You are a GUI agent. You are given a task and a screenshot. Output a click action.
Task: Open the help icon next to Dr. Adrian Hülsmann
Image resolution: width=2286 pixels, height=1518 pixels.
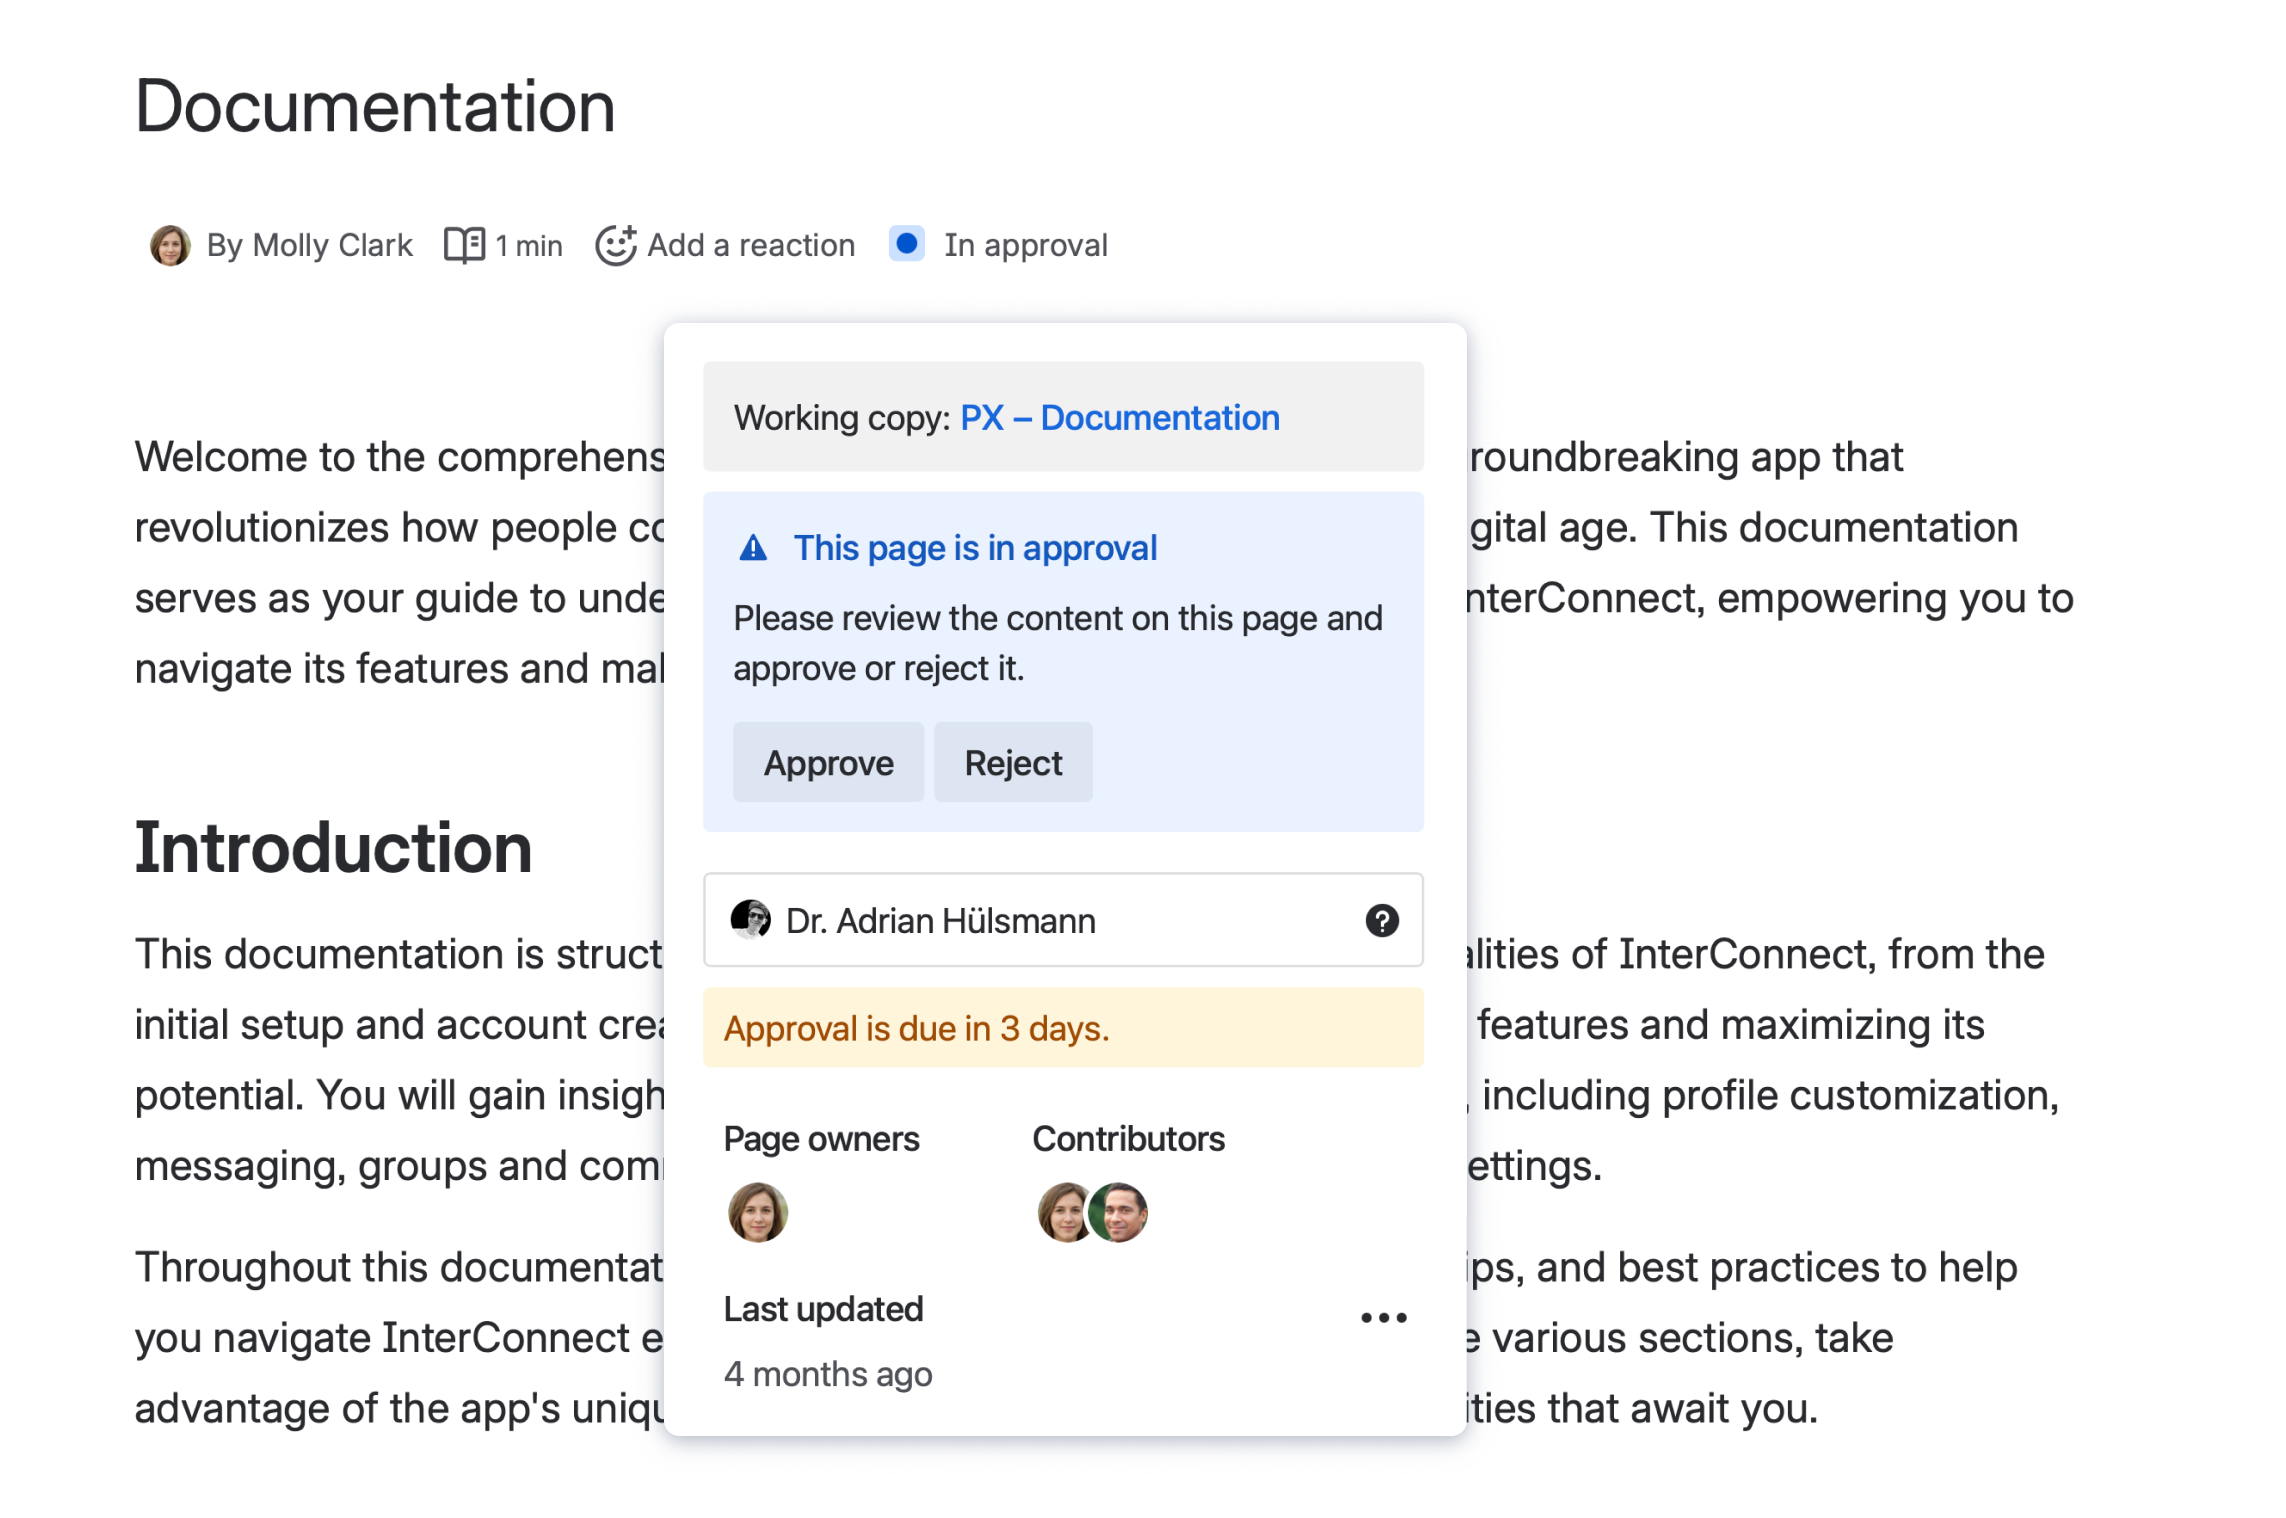click(1382, 920)
